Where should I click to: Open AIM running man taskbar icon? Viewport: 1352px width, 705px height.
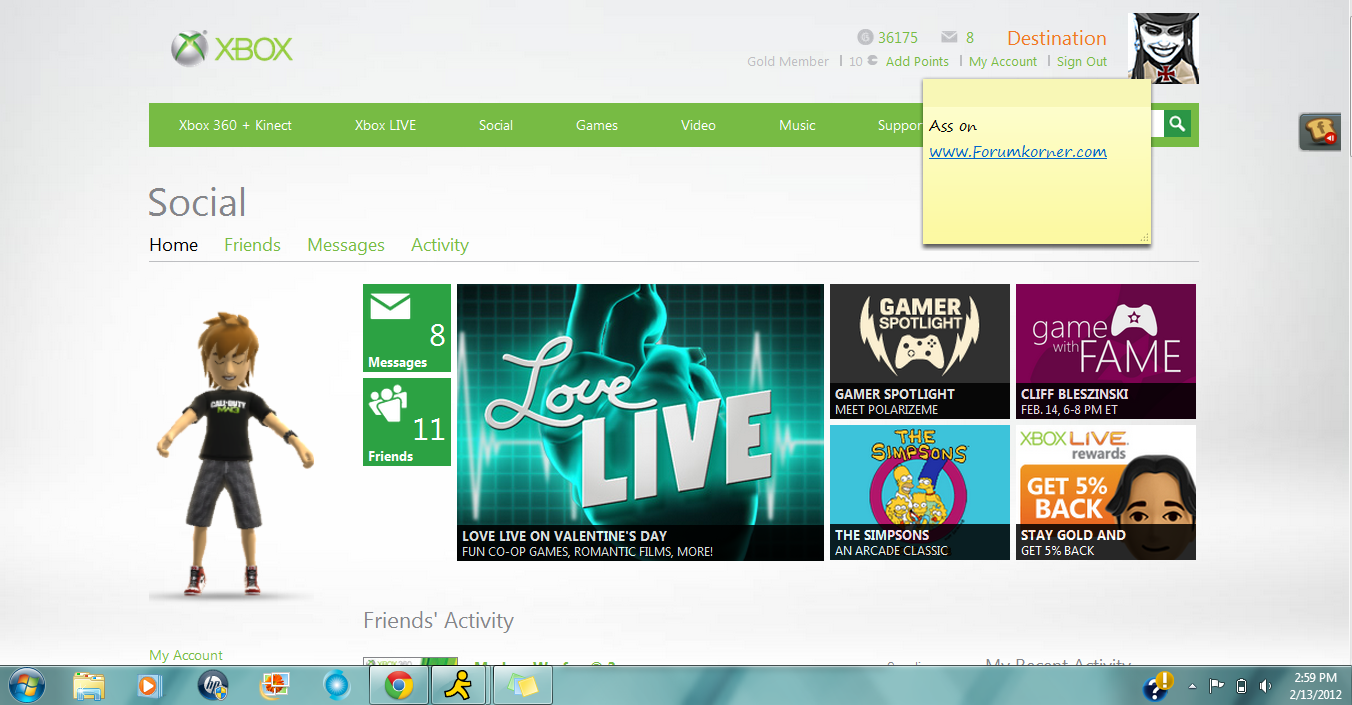(x=460, y=686)
